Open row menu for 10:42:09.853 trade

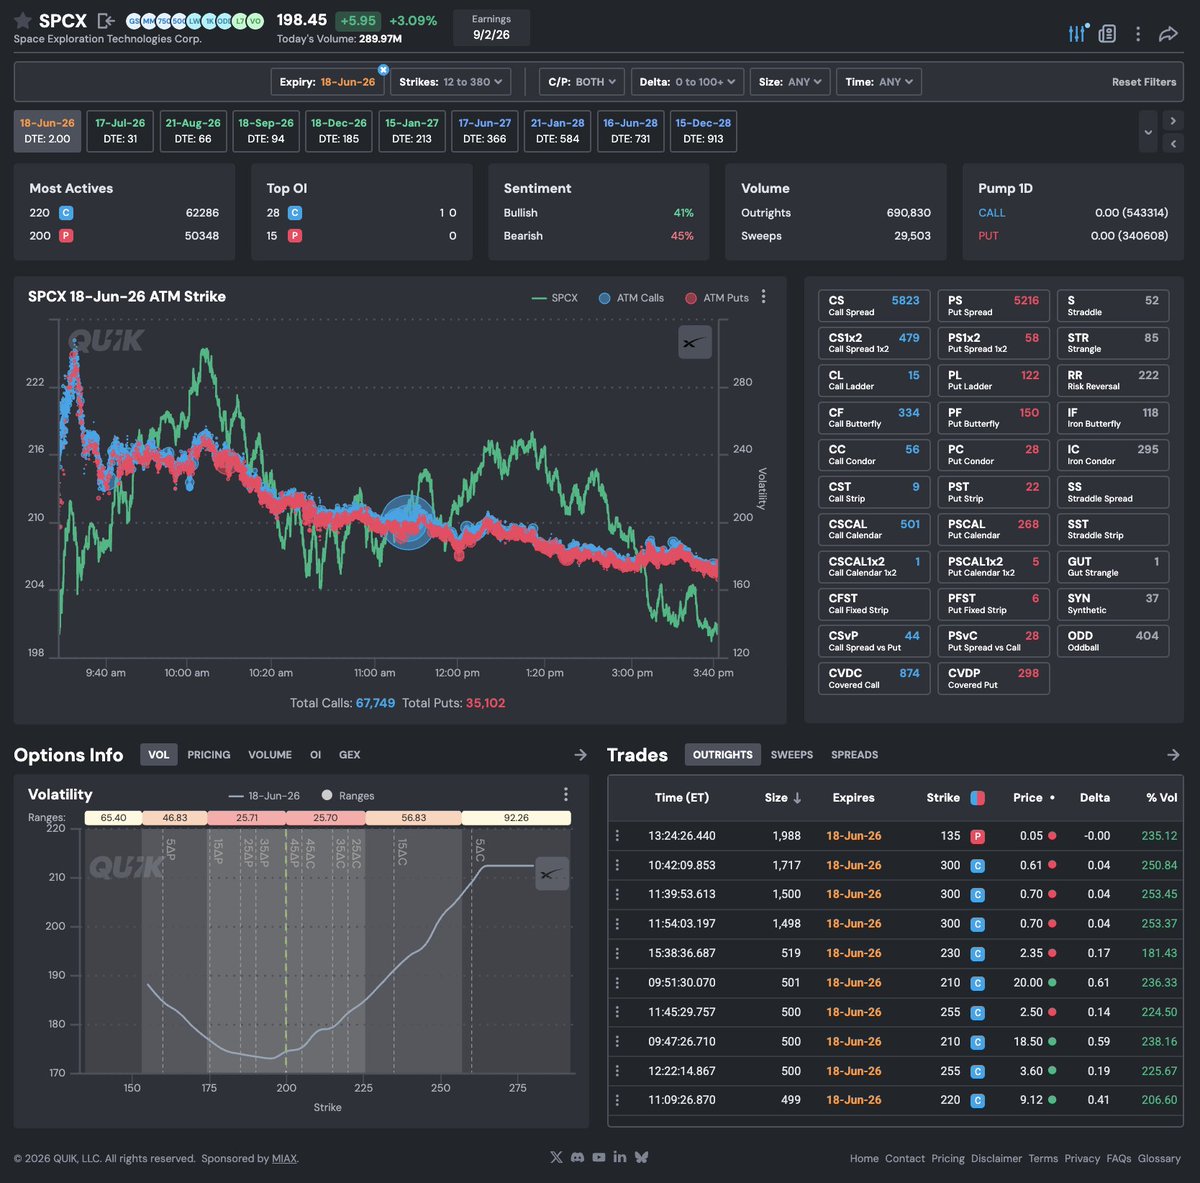[x=617, y=865]
